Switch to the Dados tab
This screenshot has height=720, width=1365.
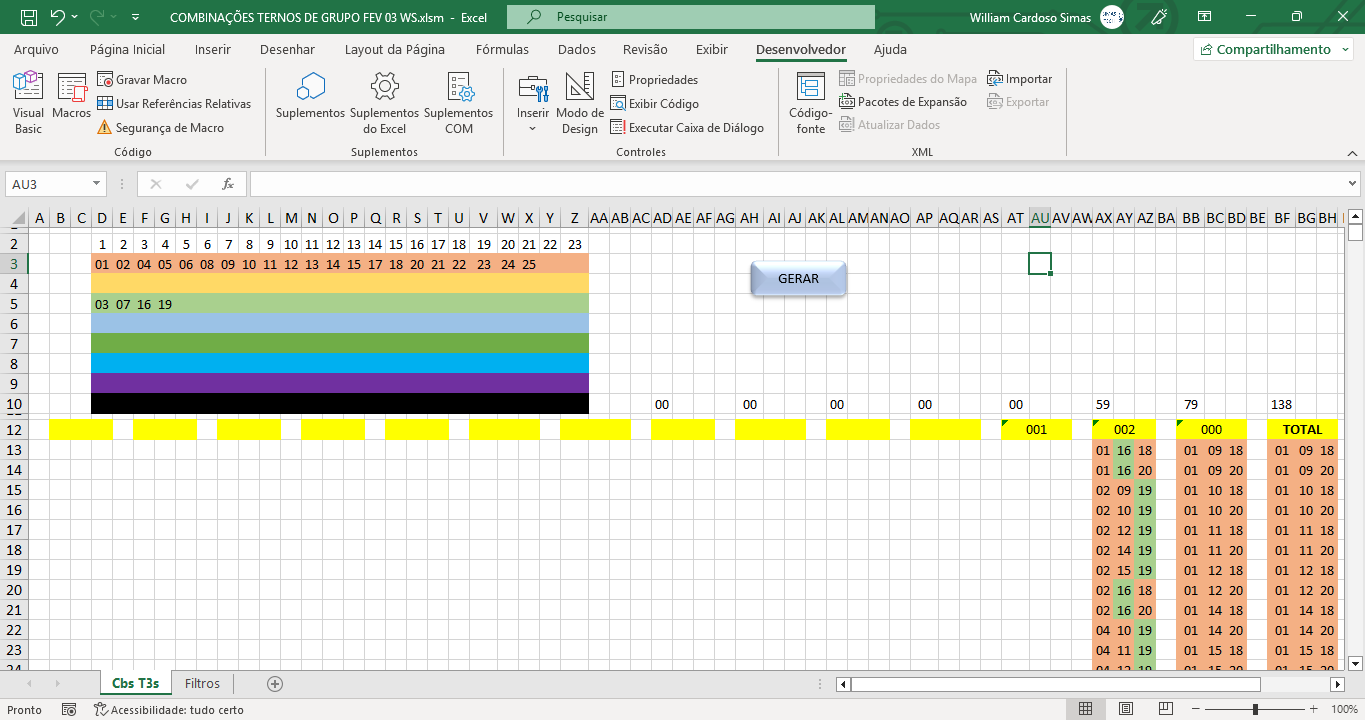[577, 49]
